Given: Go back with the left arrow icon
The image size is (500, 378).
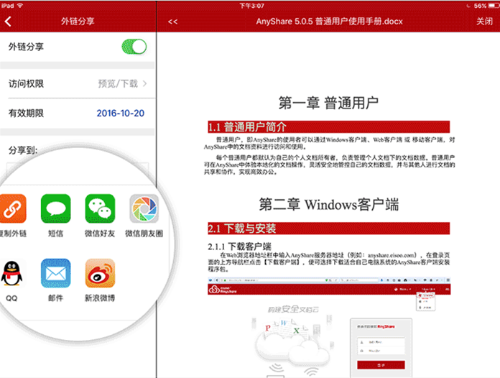Looking at the screenshot, I should [8, 22].
